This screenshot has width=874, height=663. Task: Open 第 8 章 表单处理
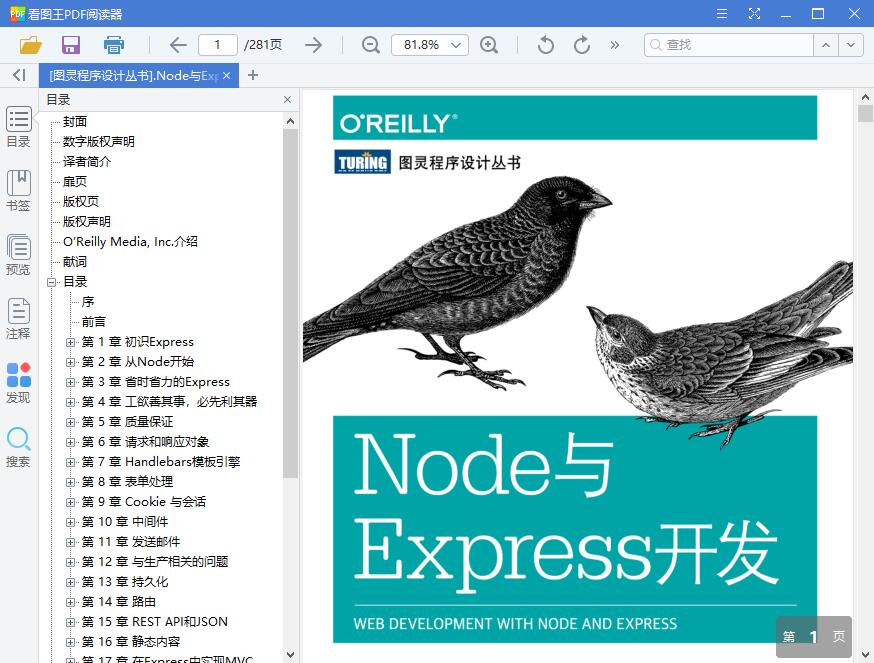point(128,482)
